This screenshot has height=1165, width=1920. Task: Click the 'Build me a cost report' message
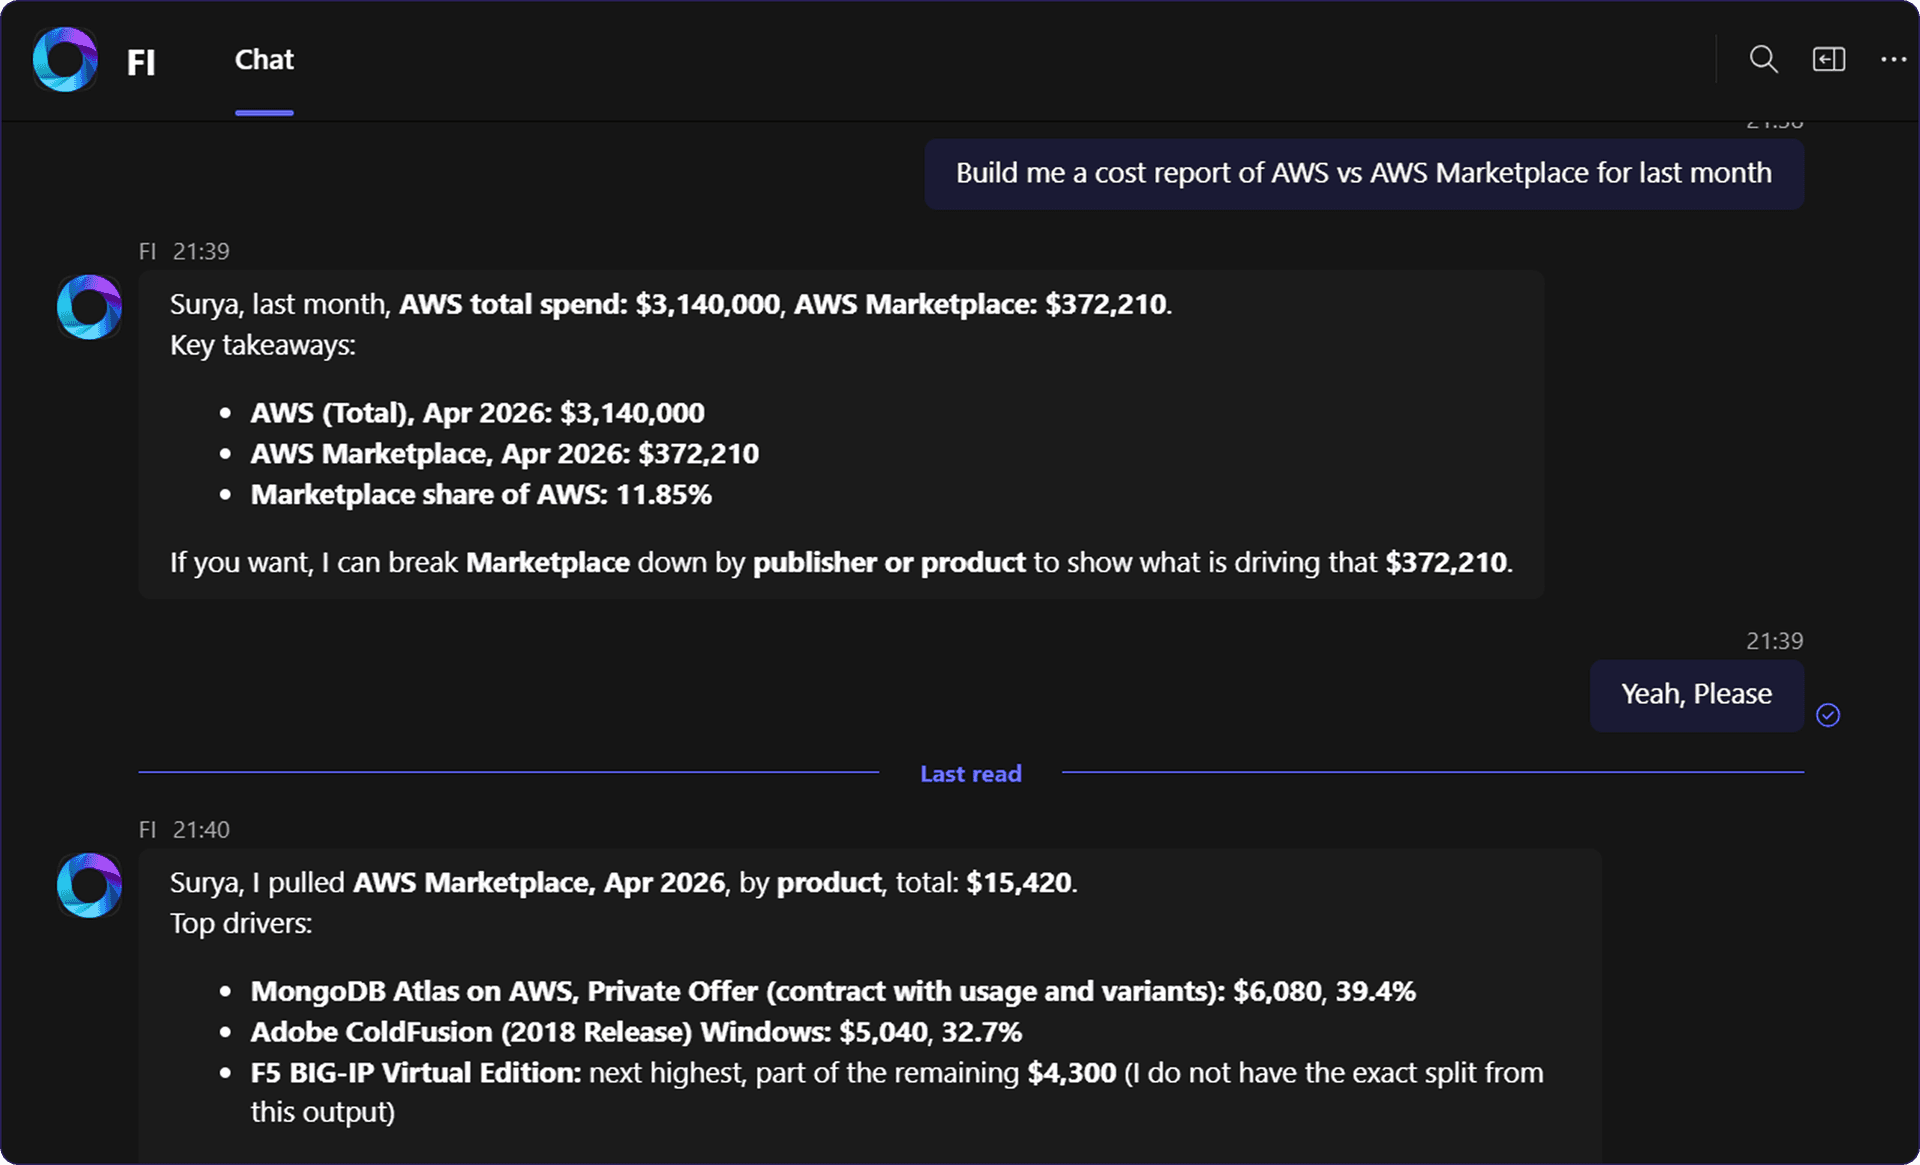pos(1363,173)
